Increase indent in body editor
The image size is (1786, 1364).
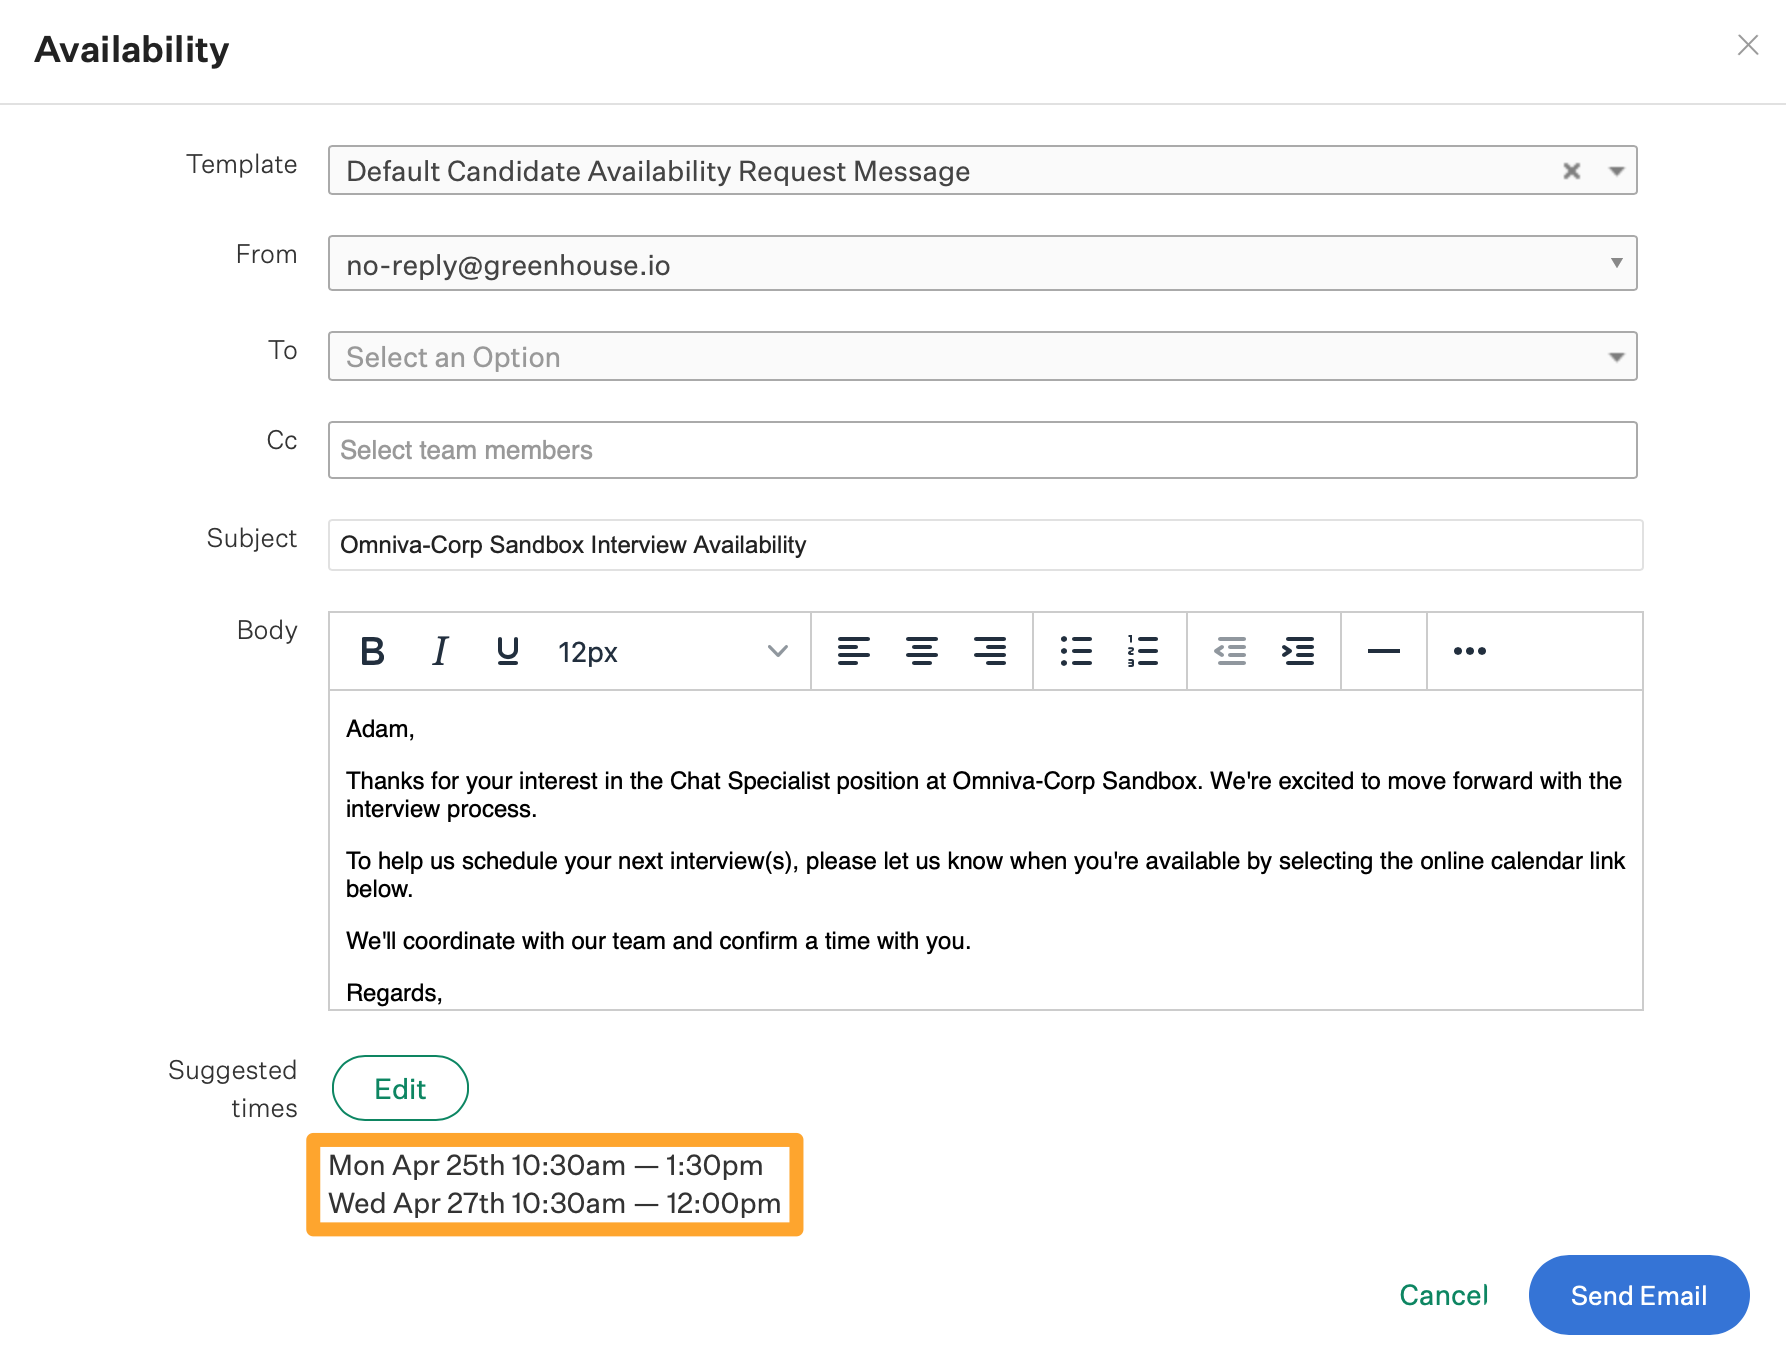1298,651
